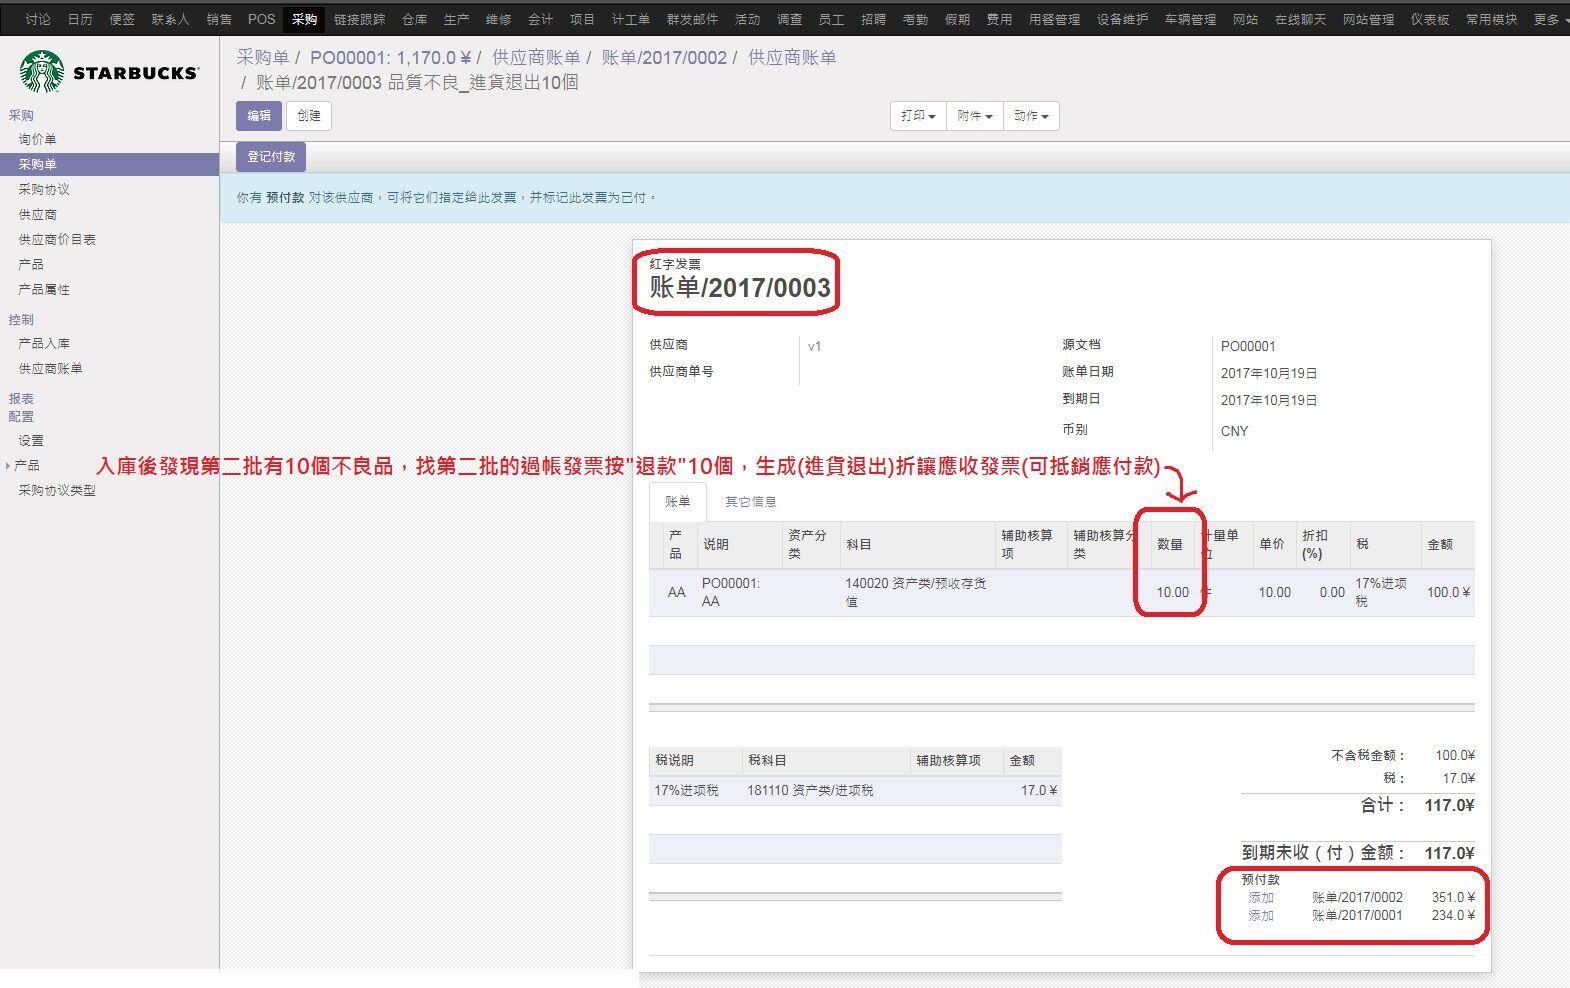Viewport: 1570px width, 988px height.
Task: Click the 登记付款 button
Action: tap(271, 157)
